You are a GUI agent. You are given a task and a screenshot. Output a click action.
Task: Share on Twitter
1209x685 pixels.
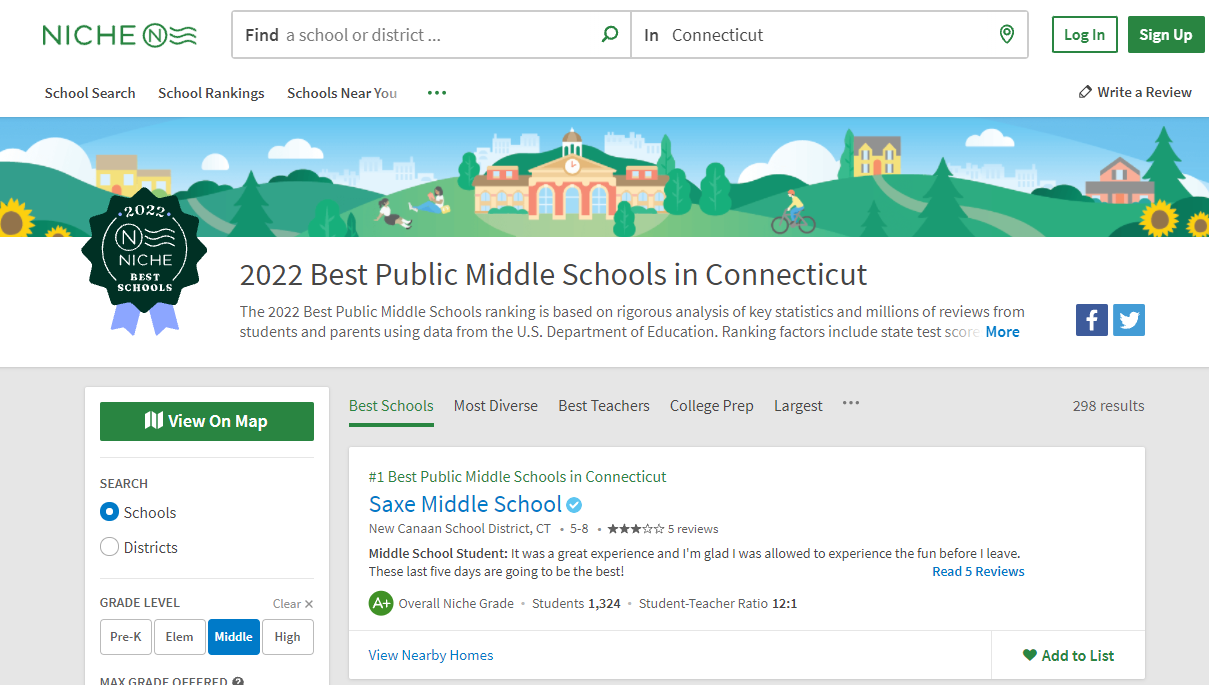click(1129, 320)
